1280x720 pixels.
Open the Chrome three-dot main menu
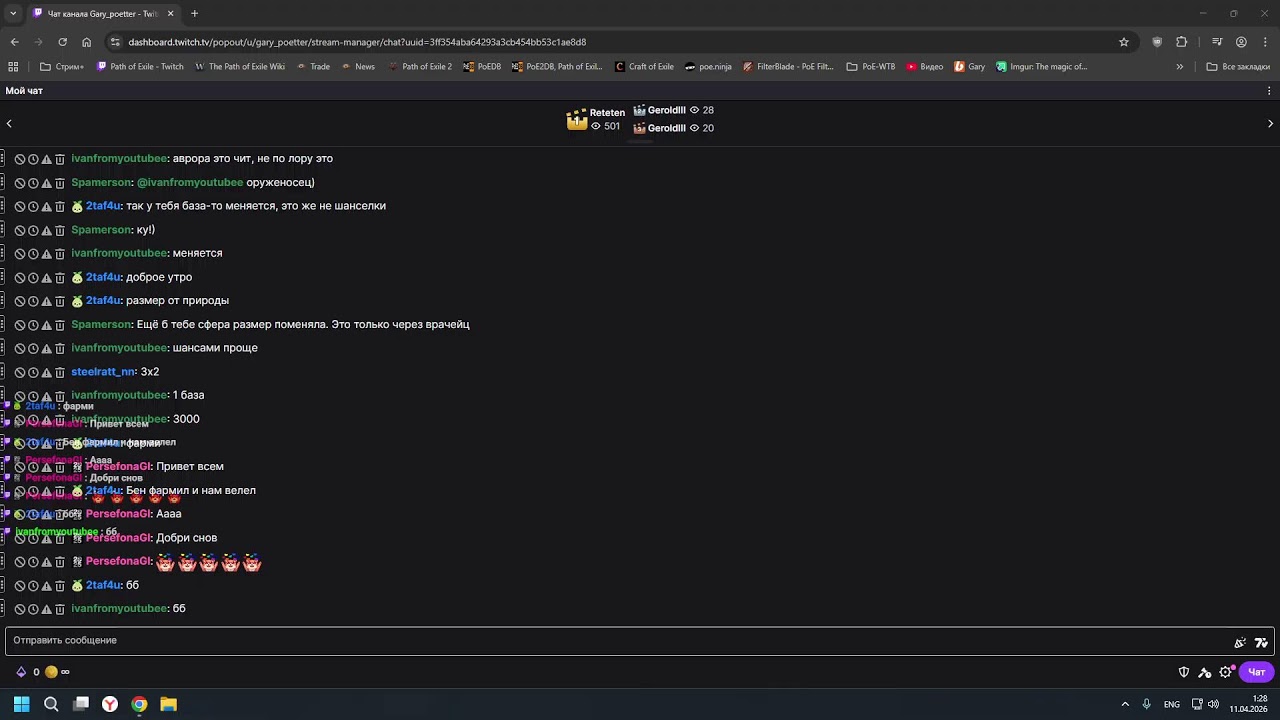(x=1265, y=42)
